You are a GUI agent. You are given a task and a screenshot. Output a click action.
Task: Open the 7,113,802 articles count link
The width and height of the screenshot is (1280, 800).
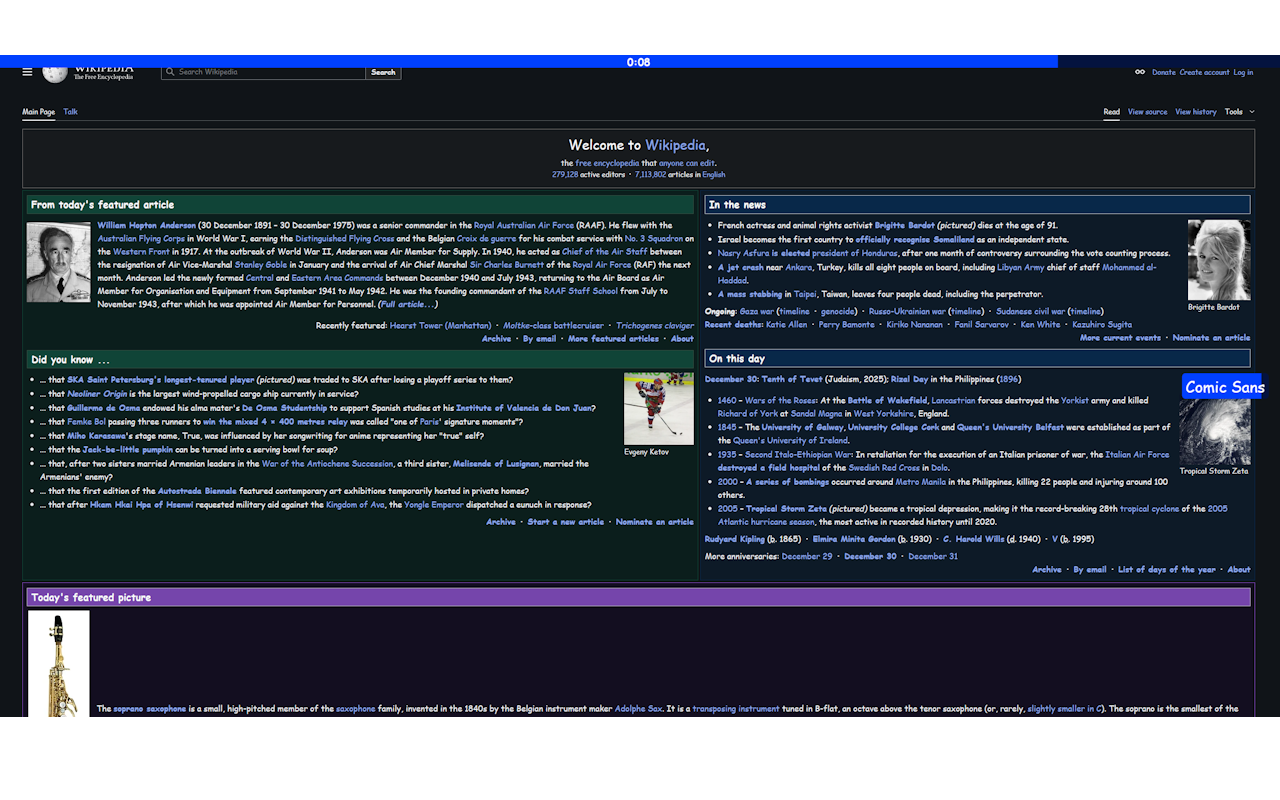650,174
